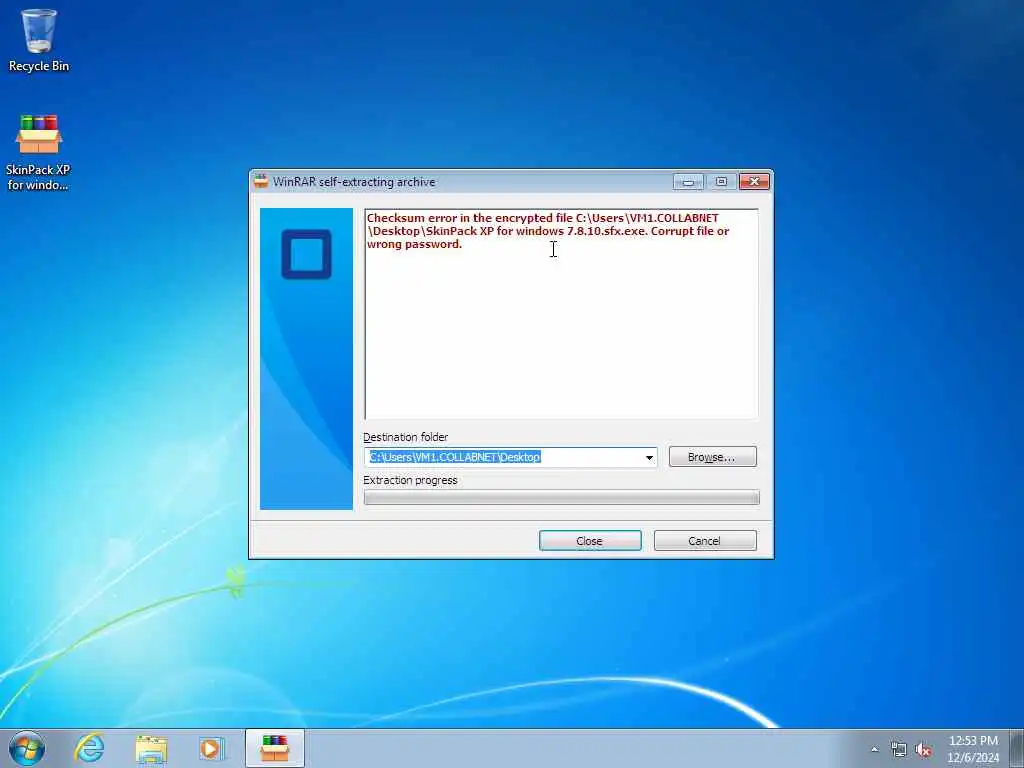Open the network tray icon
The height and width of the screenshot is (768, 1024).
(899, 750)
